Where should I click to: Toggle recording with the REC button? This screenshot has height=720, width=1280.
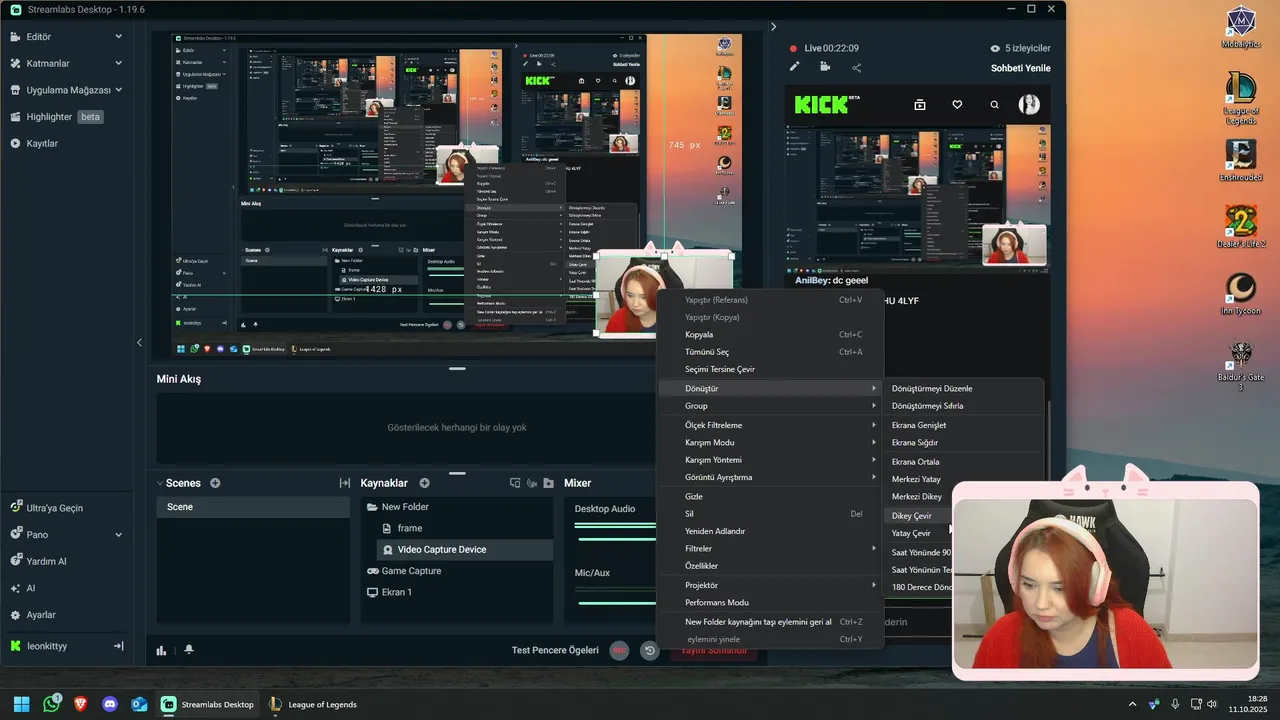pyautogui.click(x=620, y=650)
